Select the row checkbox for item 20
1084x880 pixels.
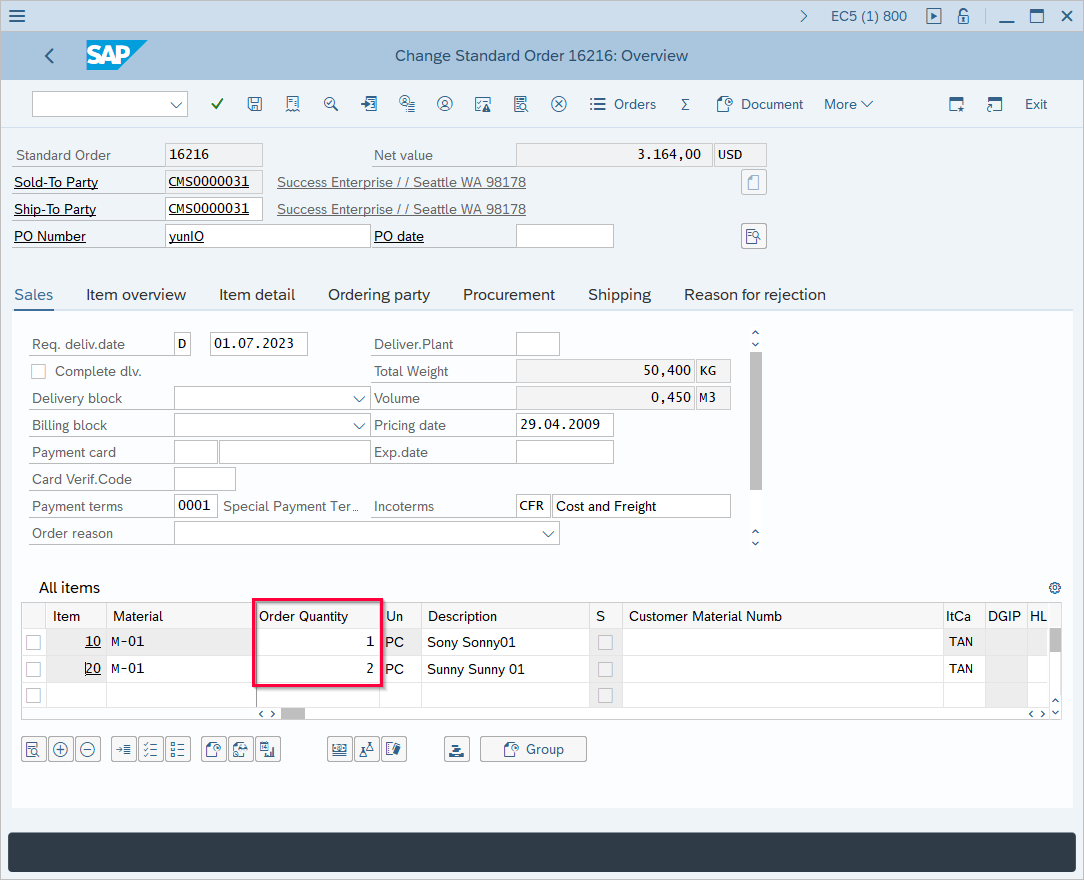[x=33, y=670]
